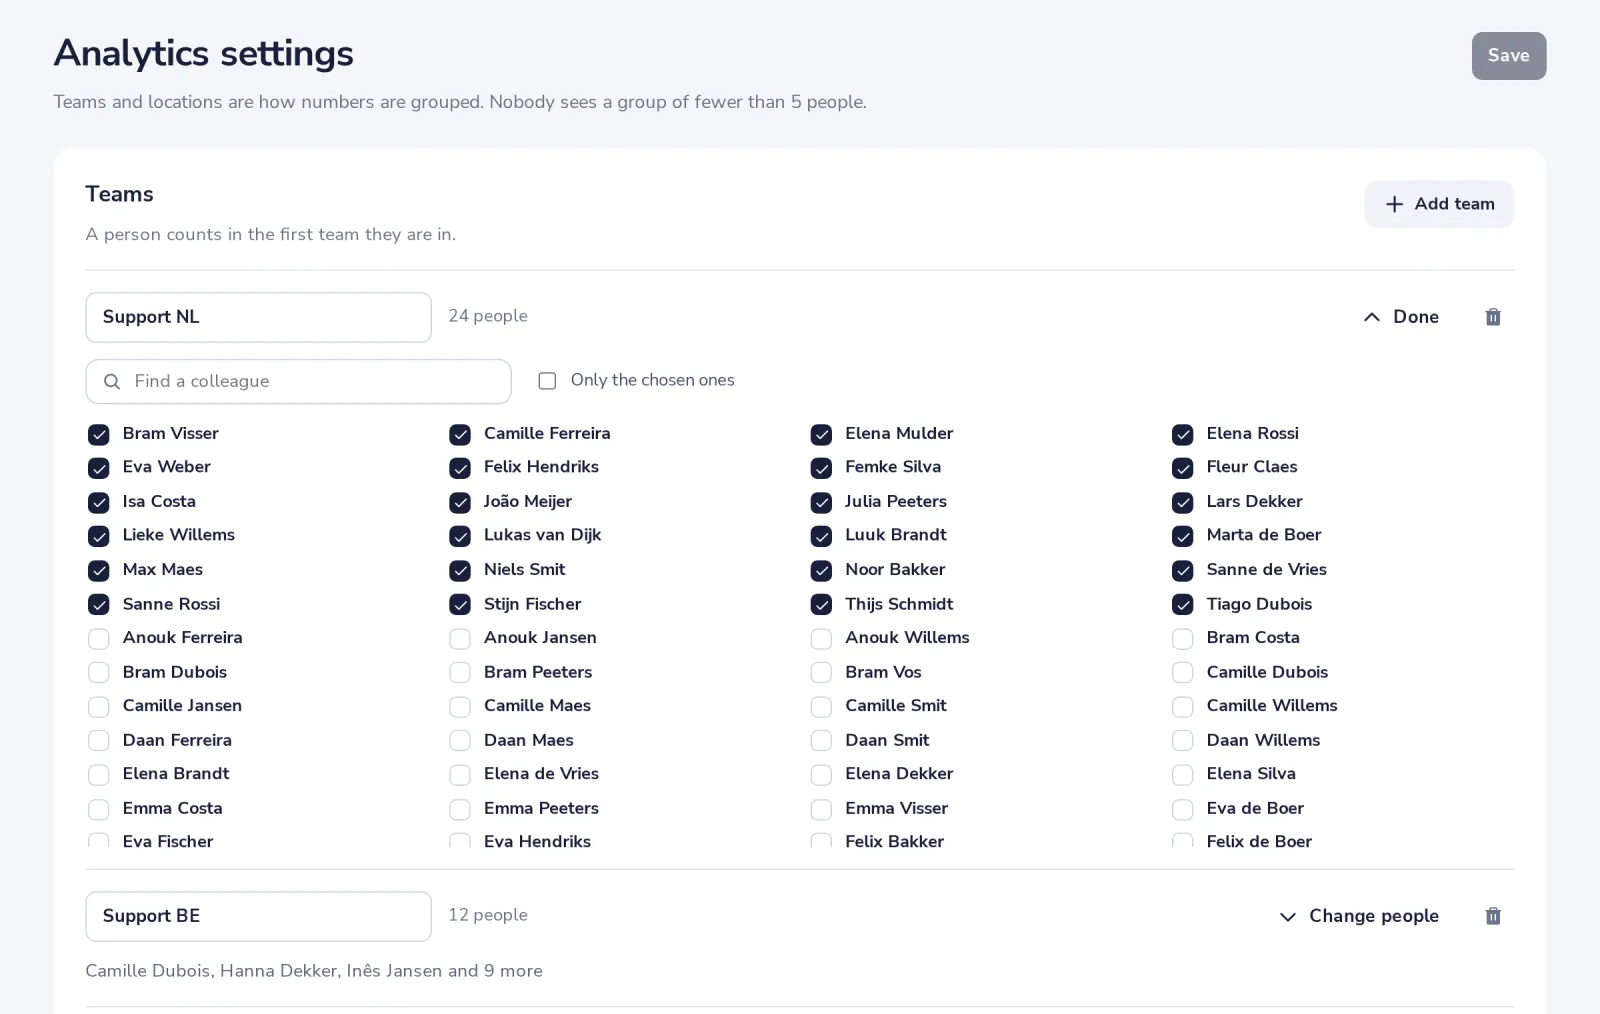The image size is (1600, 1014).
Task: Click the '24 people' count text
Action: [x=488, y=316]
